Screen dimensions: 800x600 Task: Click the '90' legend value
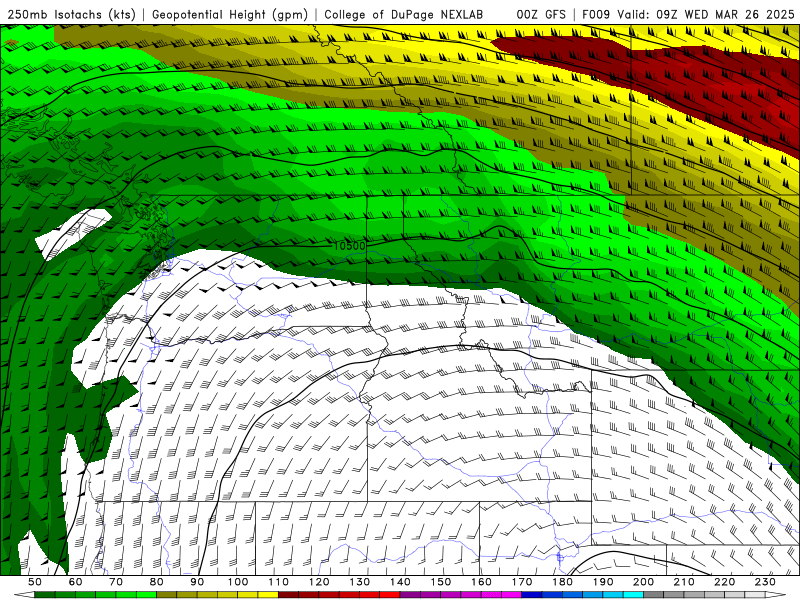click(x=197, y=582)
